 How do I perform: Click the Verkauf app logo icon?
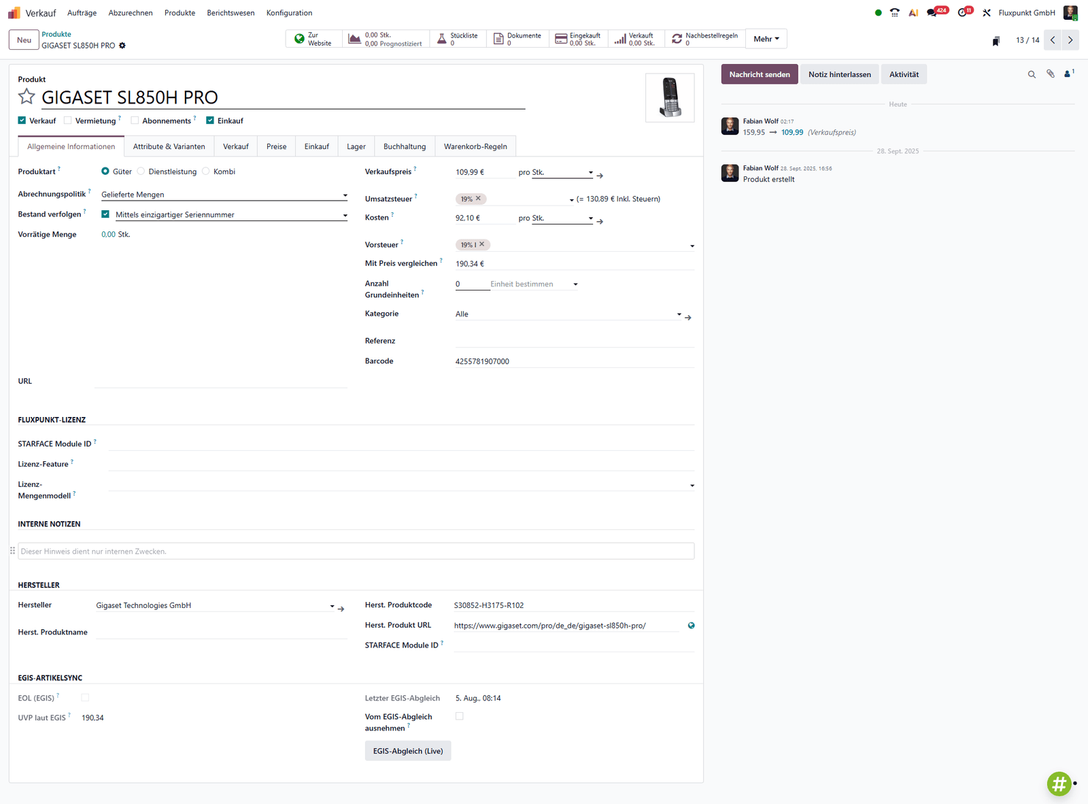14,12
